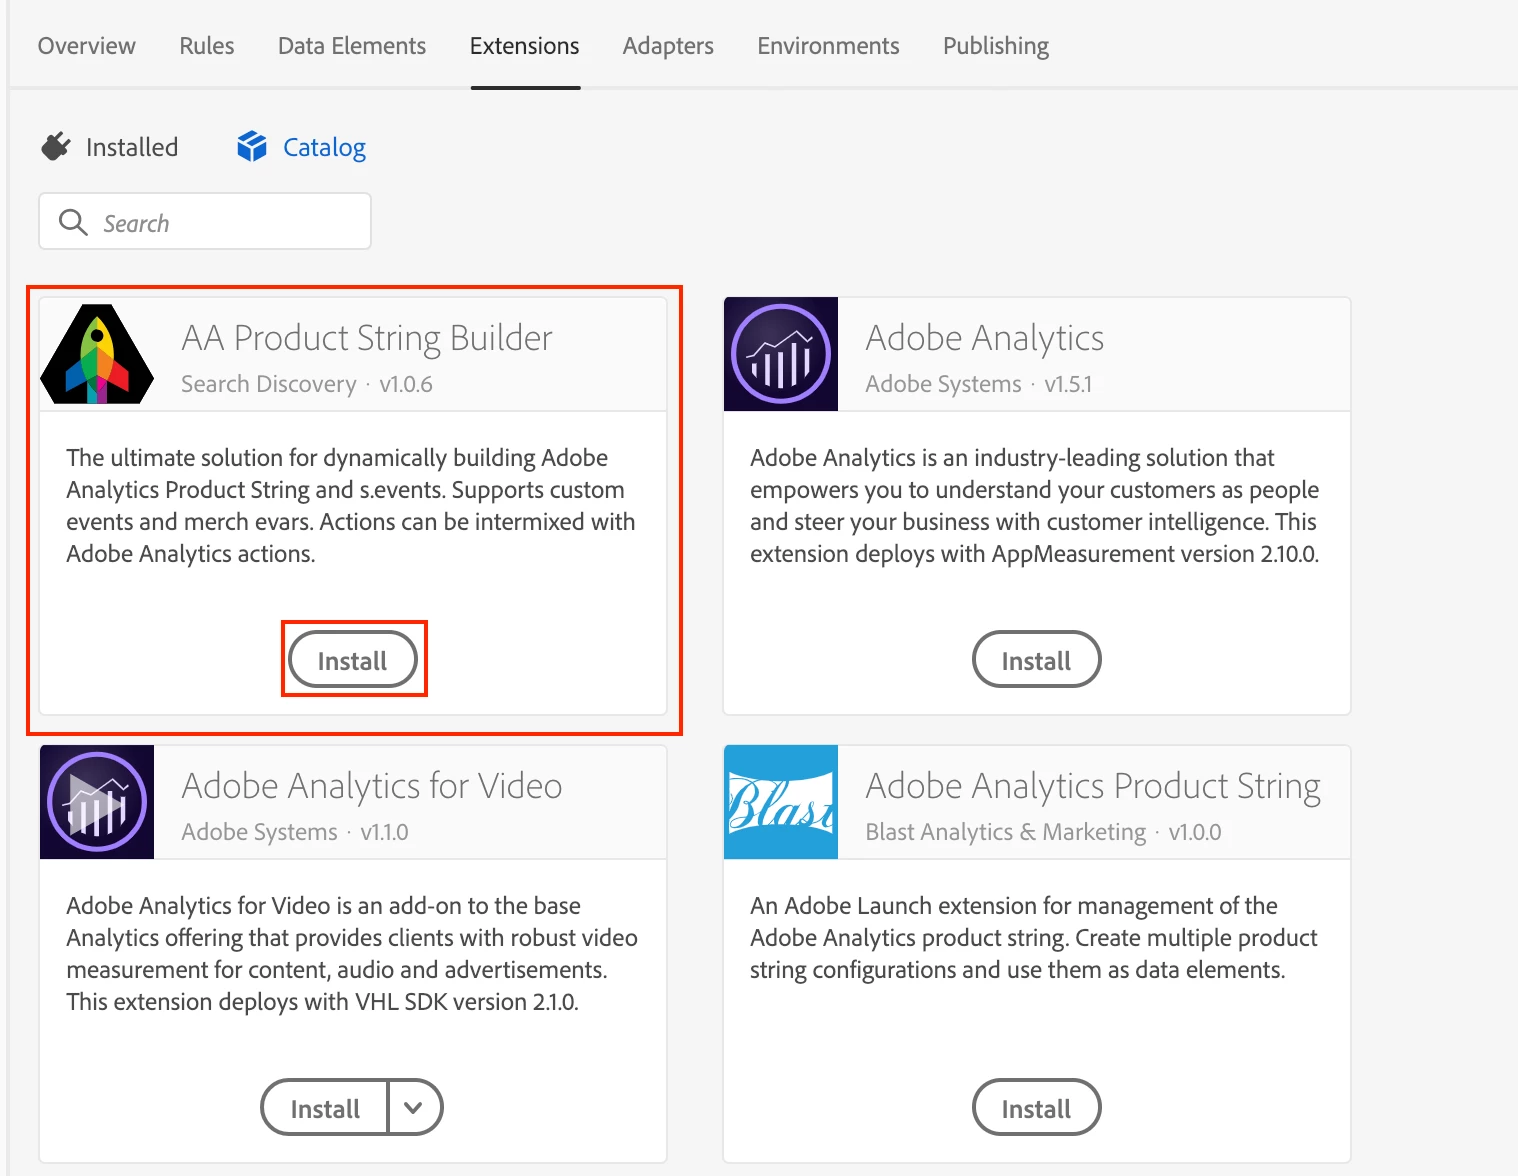1518x1176 pixels.
Task: Click the Adobe Analytics chart logo
Action: [781, 354]
